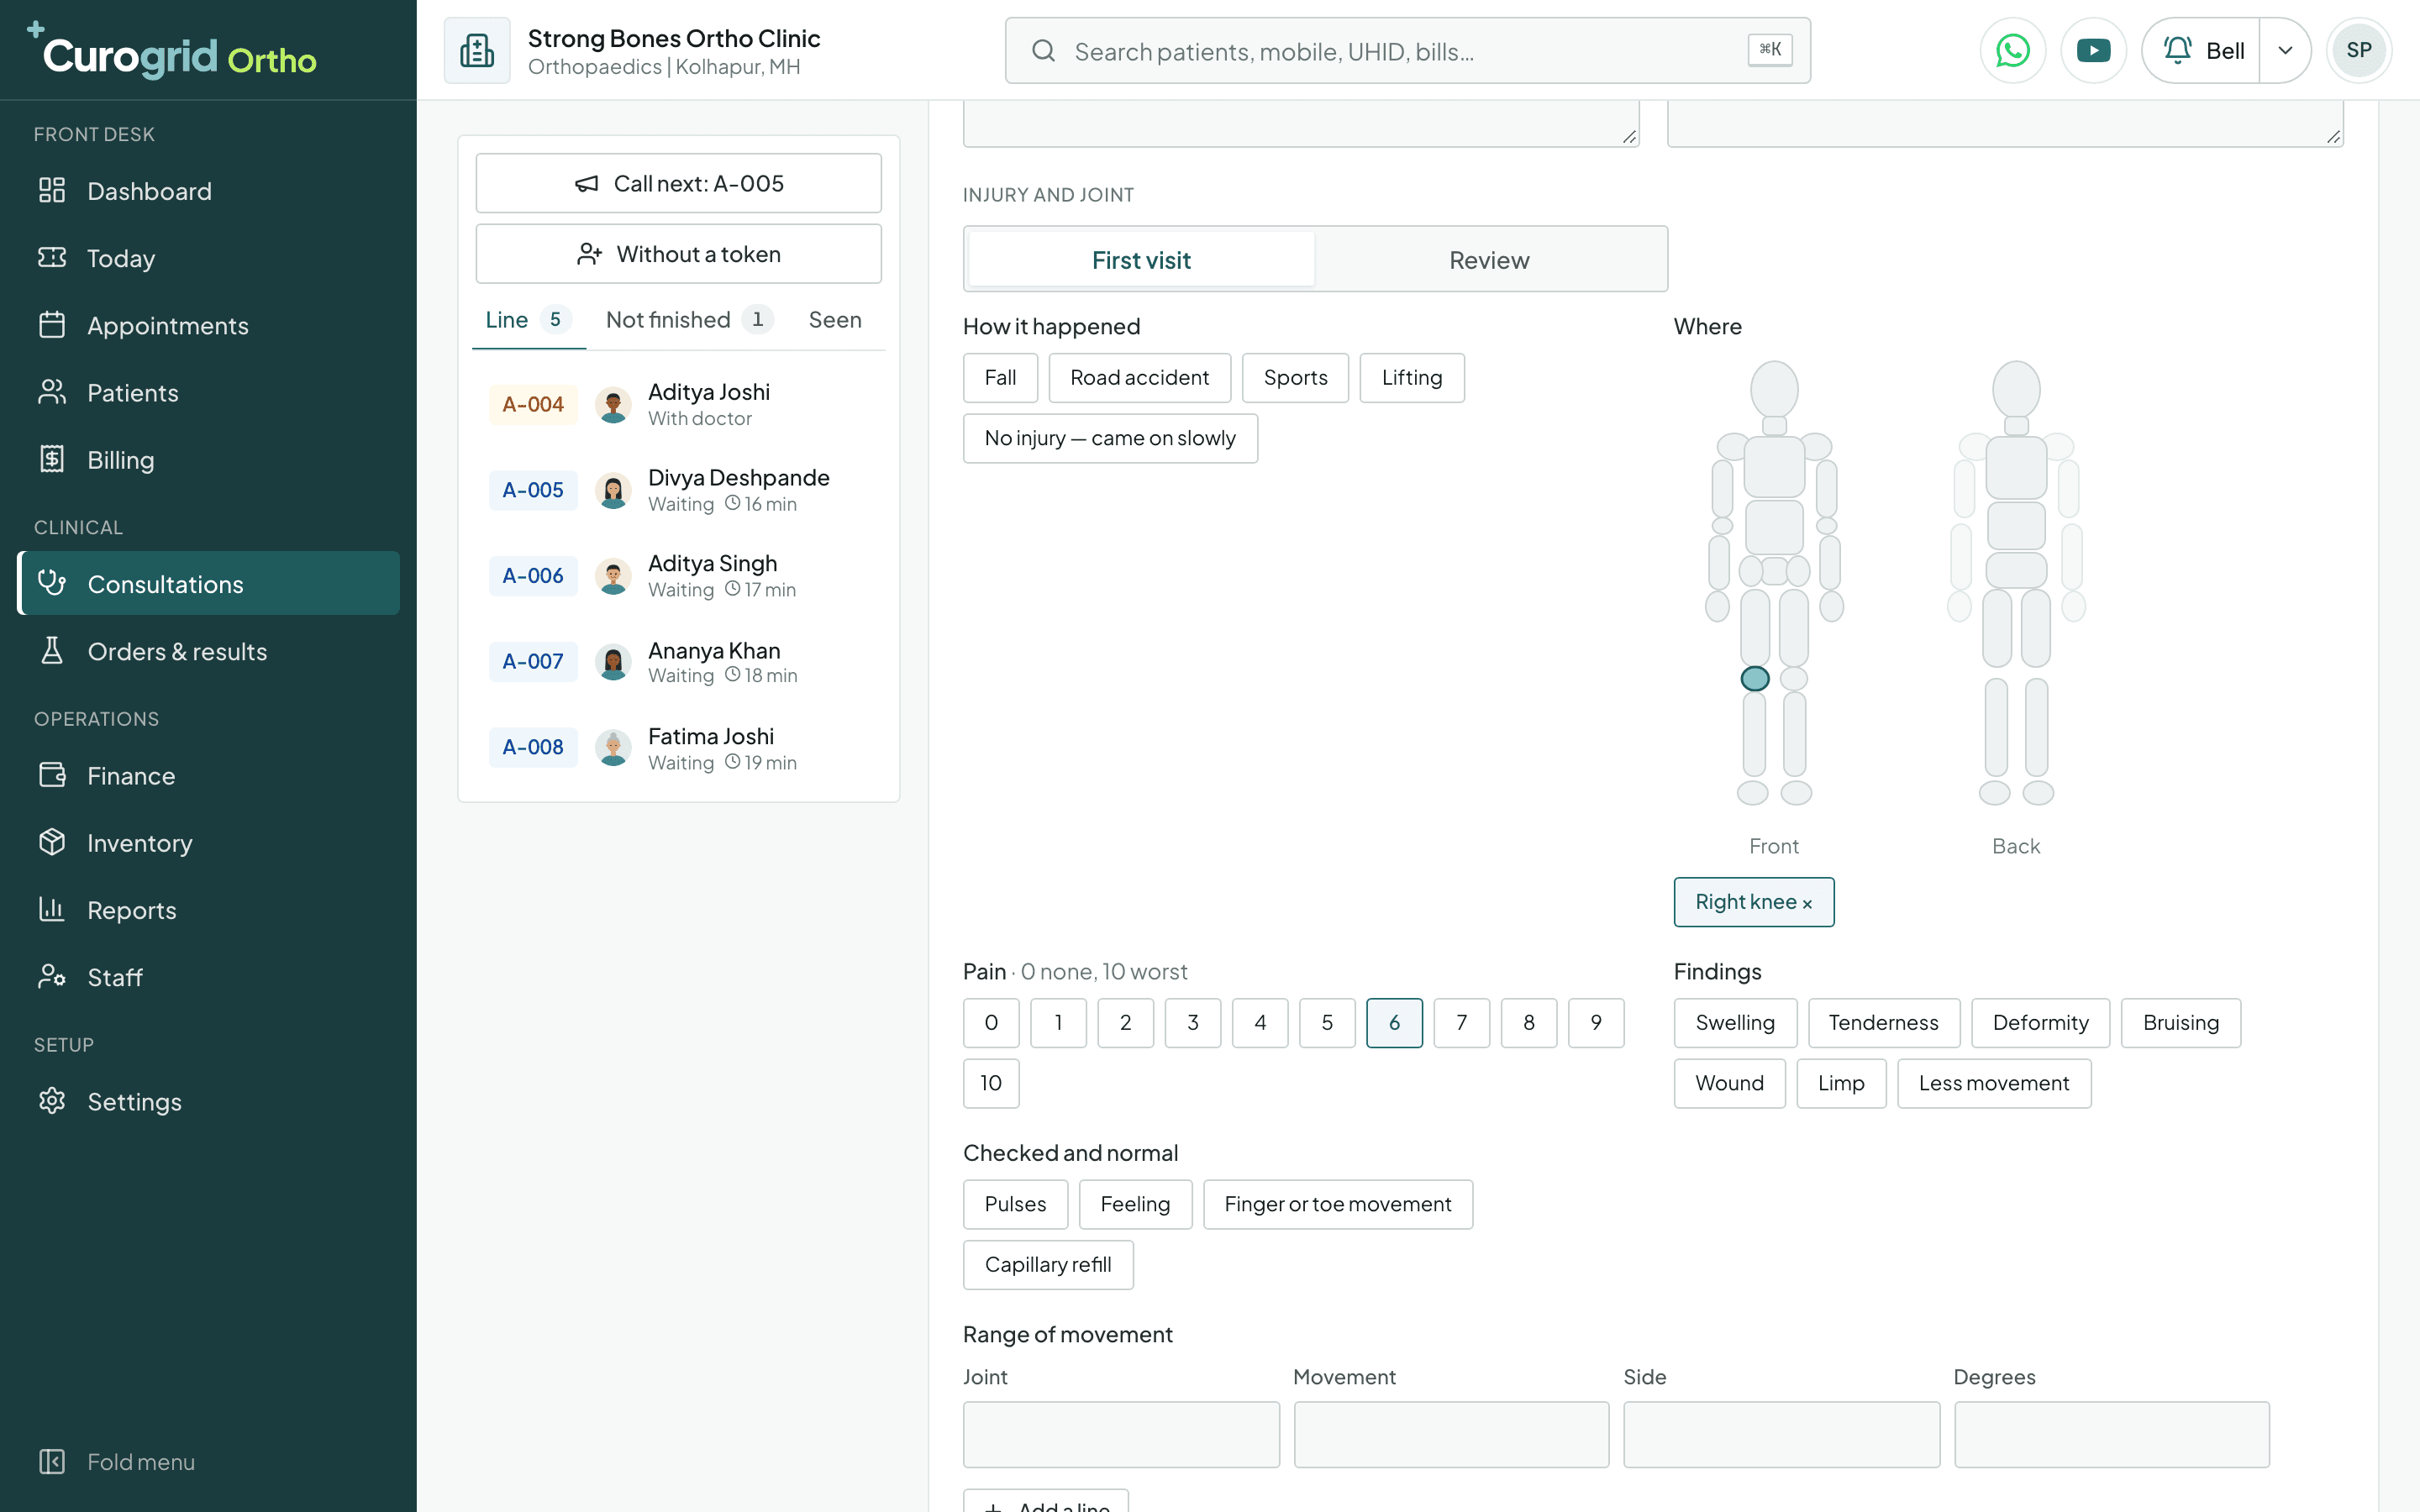
Task: Click the Joint input field
Action: coord(1121,1434)
